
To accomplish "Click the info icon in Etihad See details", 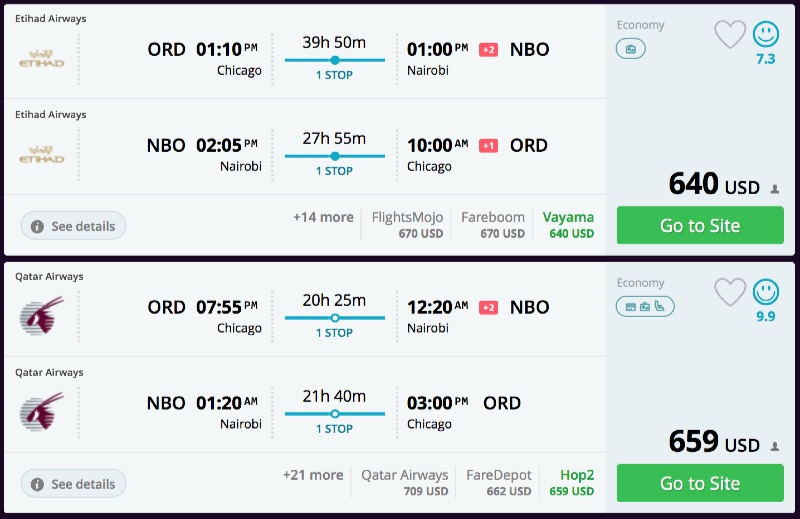I will (38, 227).
